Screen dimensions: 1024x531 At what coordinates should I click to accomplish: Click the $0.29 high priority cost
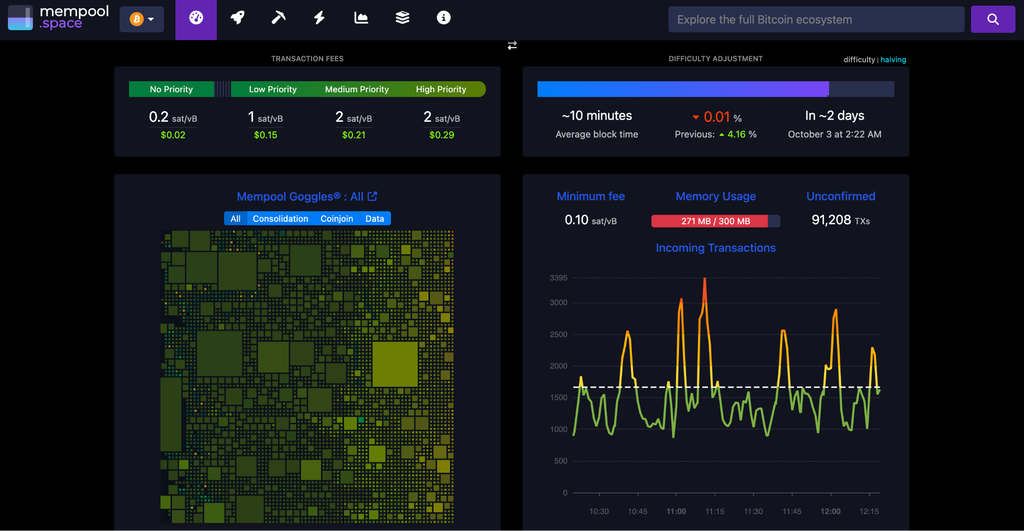click(x=441, y=135)
